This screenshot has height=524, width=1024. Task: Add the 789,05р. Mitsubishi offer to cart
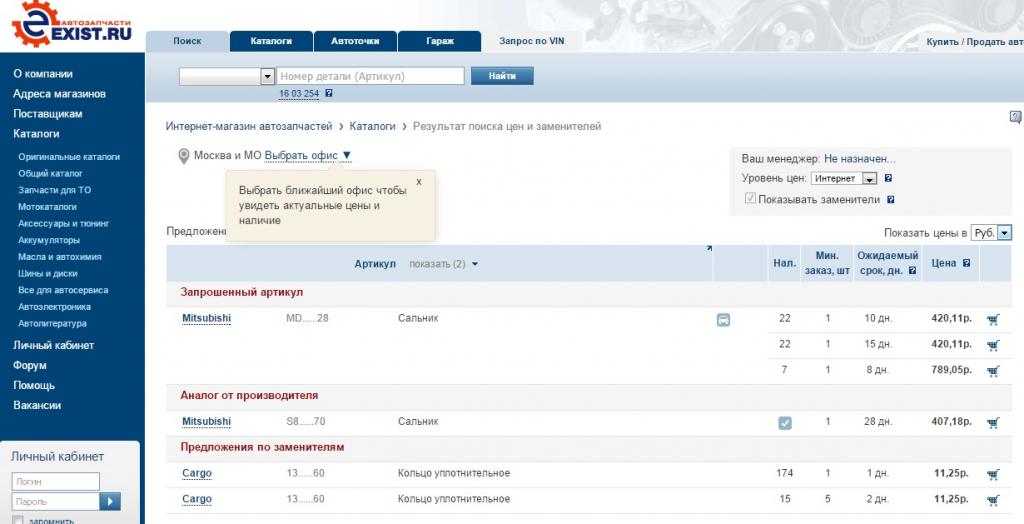(x=992, y=371)
